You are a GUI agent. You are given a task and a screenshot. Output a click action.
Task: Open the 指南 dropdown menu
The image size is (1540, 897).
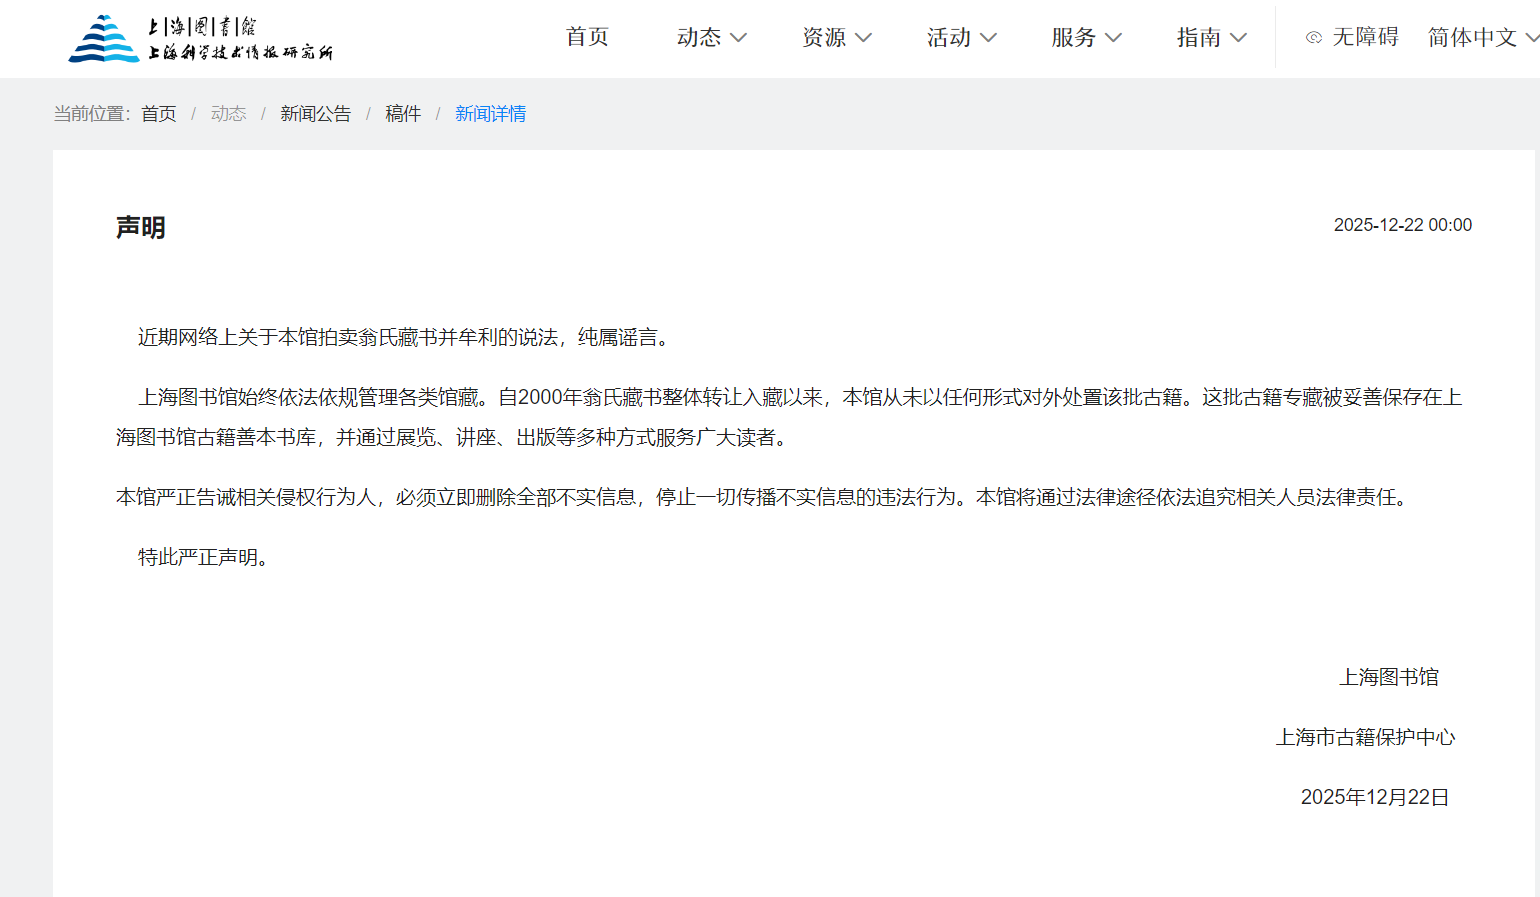[x=1211, y=38]
